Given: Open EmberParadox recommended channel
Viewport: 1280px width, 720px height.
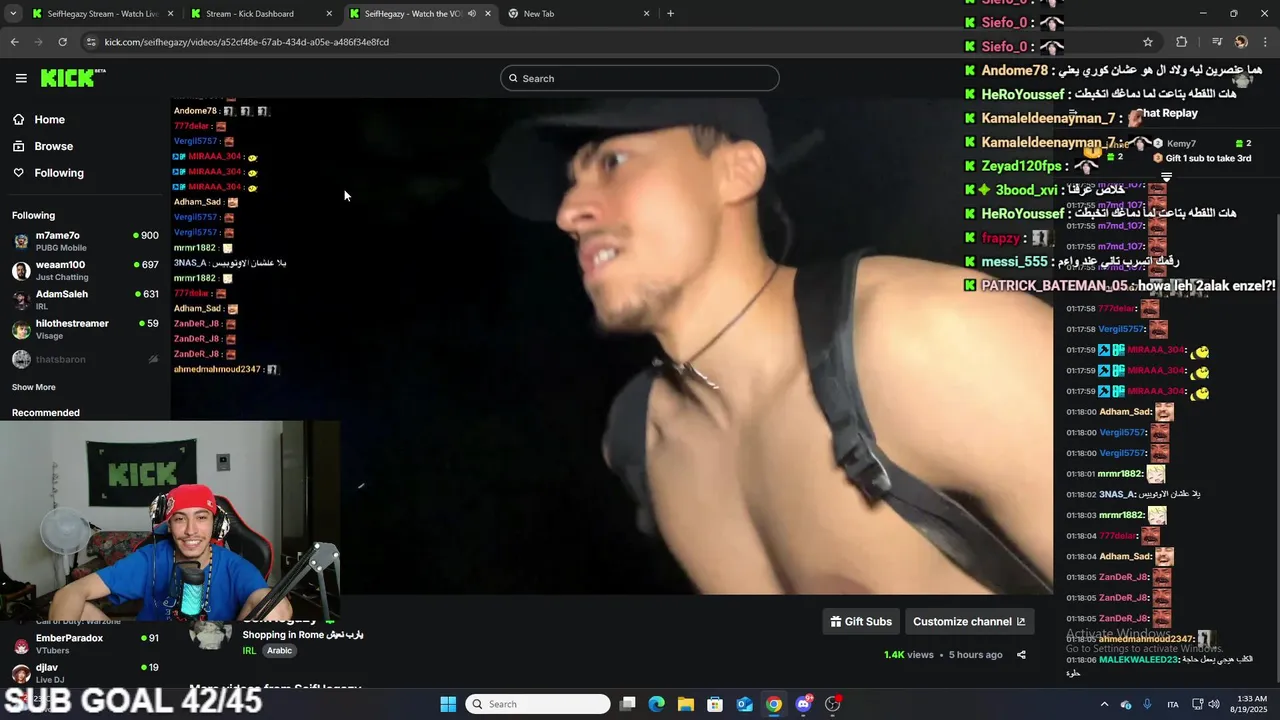Looking at the screenshot, I should pos(85,643).
